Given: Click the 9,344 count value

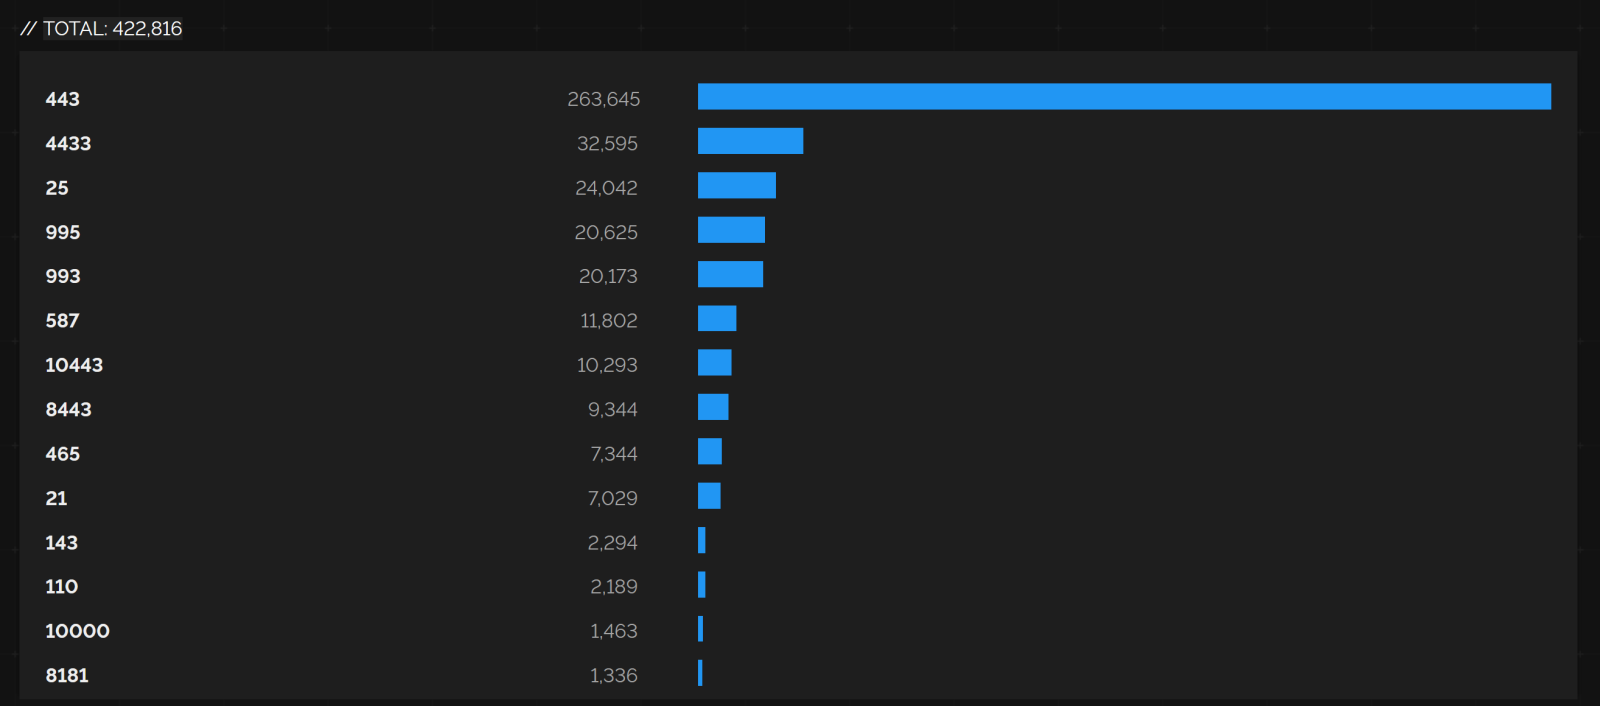Looking at the screenshot, I should pyautogui.click(x=612, y=409).
